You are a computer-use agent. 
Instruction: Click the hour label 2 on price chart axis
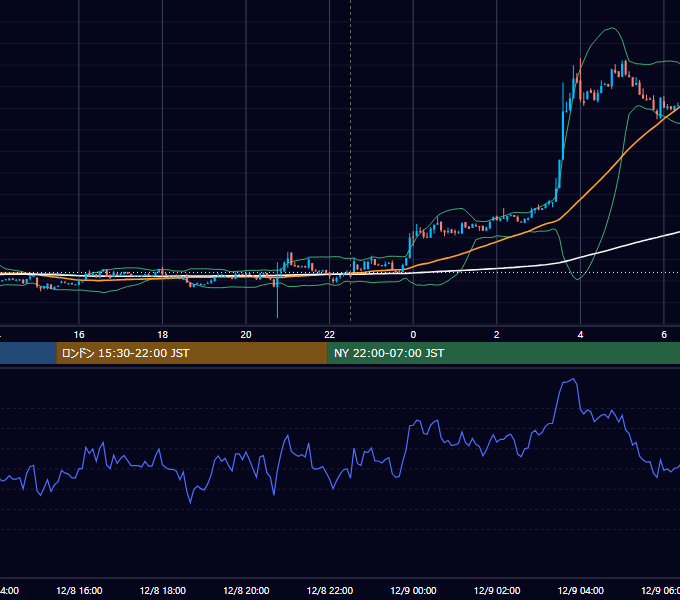pos(497,335)
